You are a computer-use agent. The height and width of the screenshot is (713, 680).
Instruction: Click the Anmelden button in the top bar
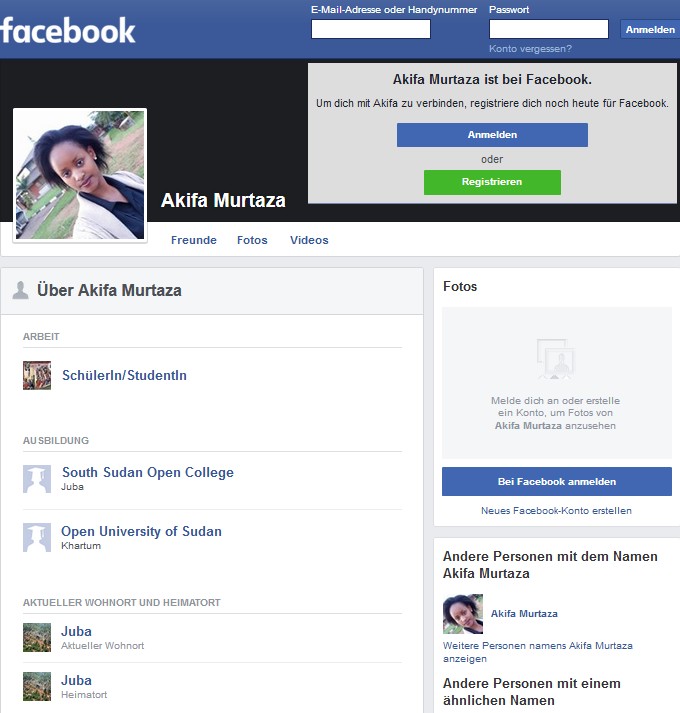point(650,30)
